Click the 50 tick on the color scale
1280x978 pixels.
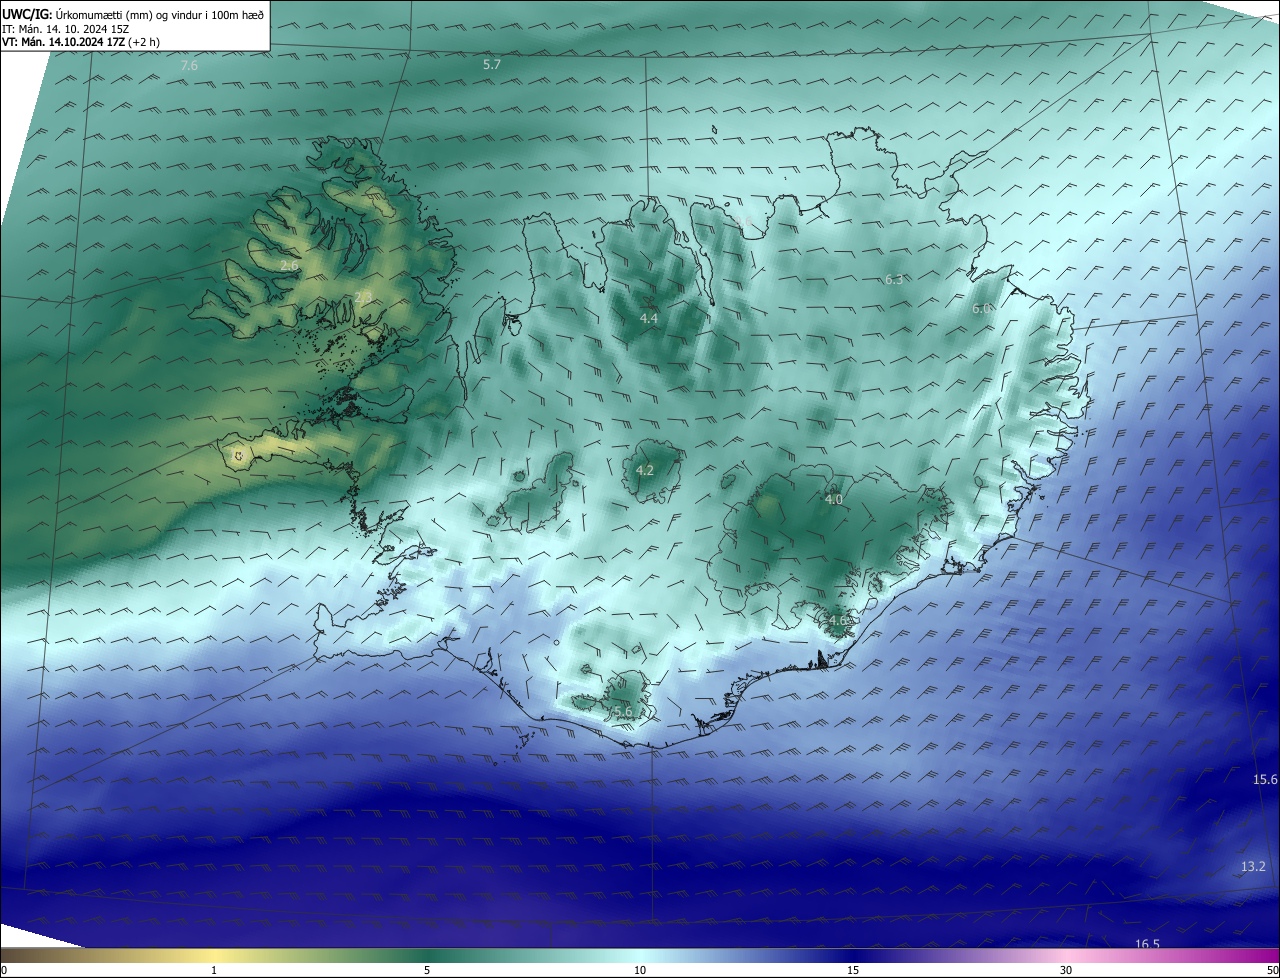pos(1272,970)
